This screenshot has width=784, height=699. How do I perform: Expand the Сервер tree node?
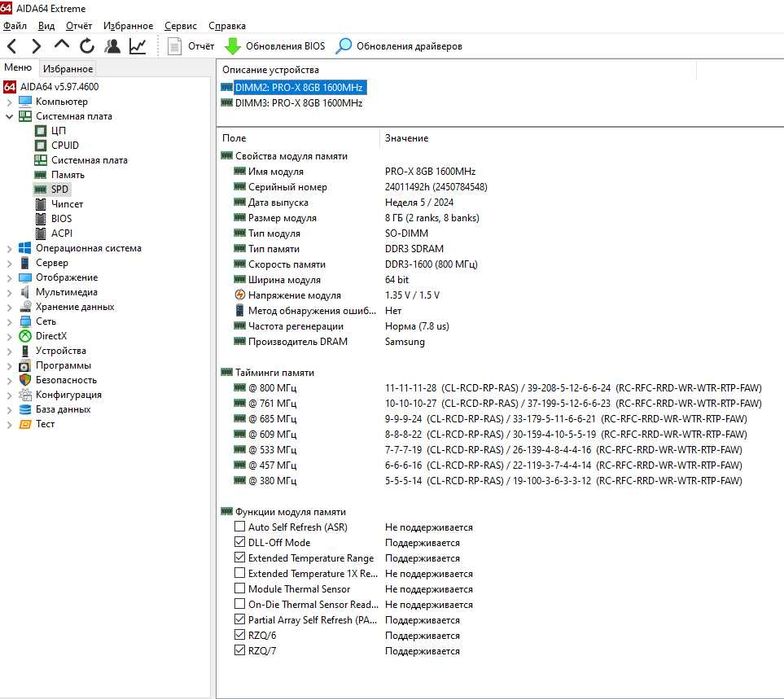pyautogui.click(x=10, y=263)
